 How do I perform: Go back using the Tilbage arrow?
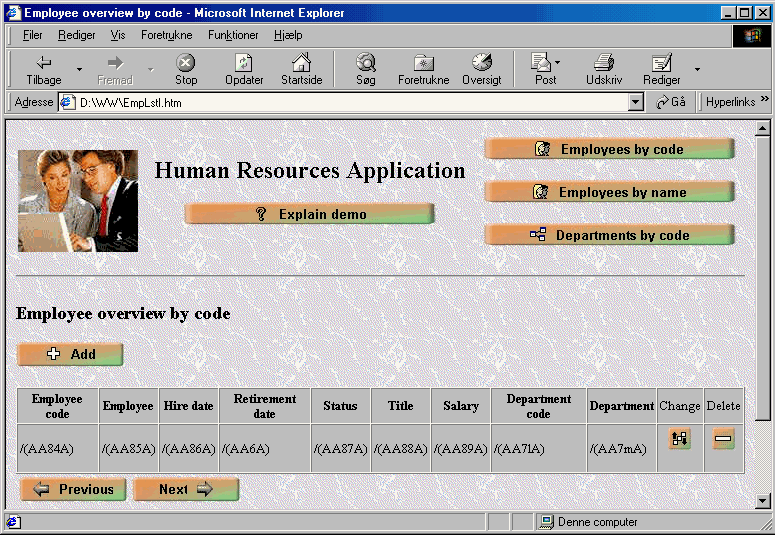[43, 69]
